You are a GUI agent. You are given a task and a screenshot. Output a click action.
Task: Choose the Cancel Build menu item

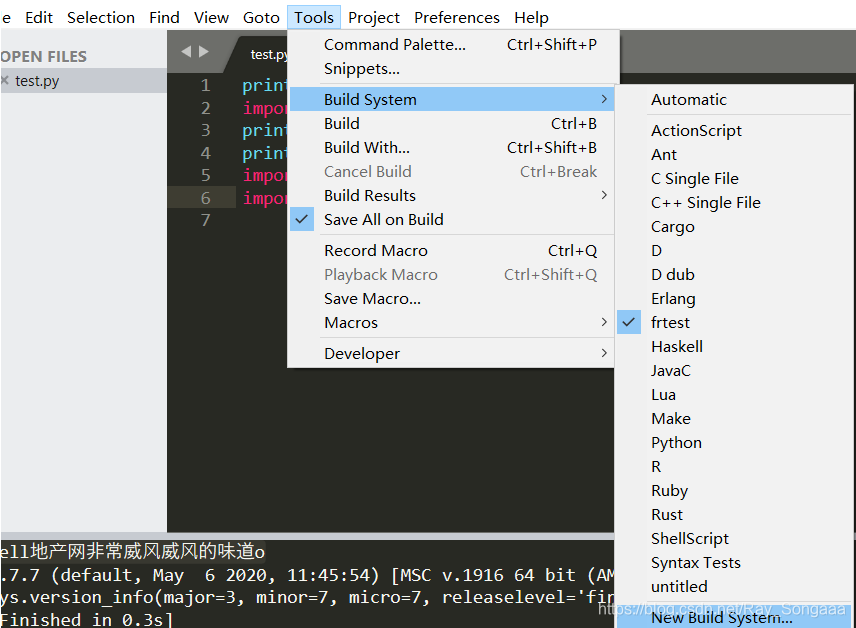[x=451, y=171]
